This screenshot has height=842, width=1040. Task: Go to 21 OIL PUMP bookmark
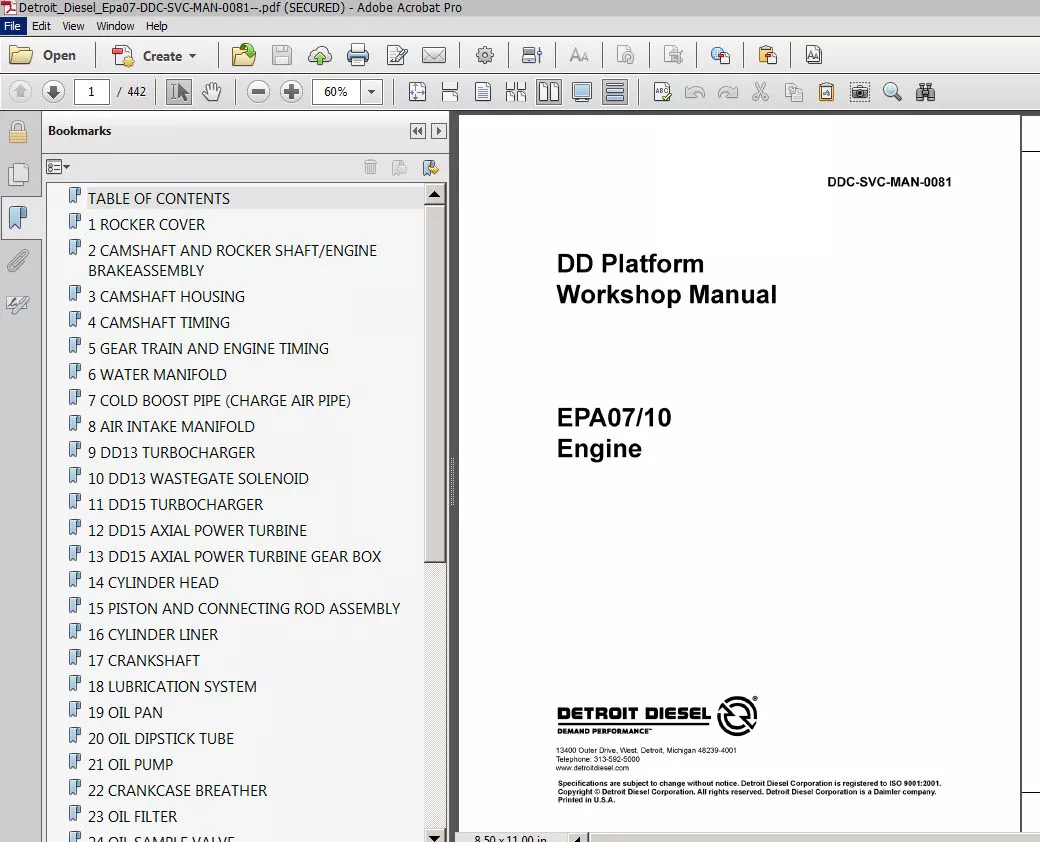pyautogui.click(x=130, y=765)
